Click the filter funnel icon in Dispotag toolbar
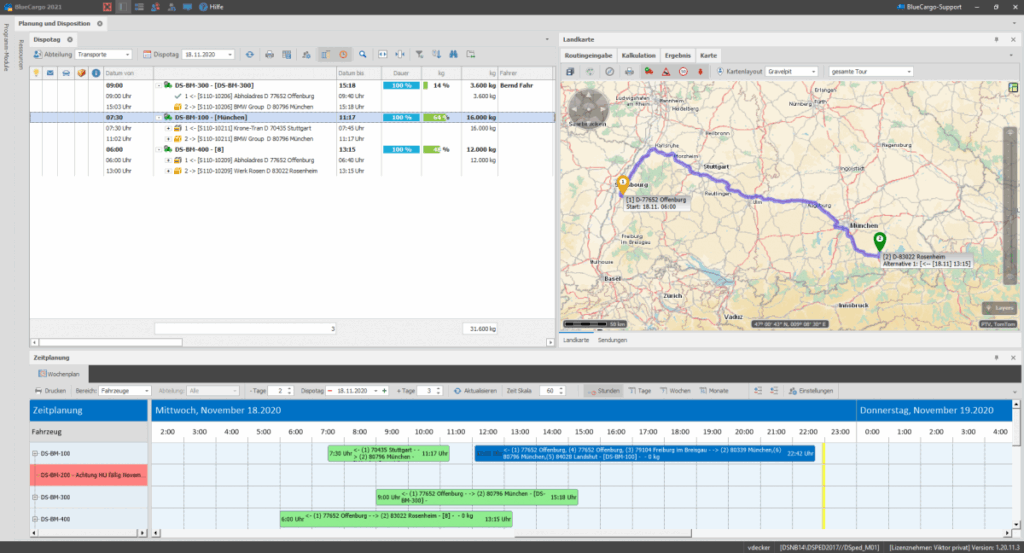Image resolution: width=1024 pixels, height=553 pixels. click(x=420, y=54)
